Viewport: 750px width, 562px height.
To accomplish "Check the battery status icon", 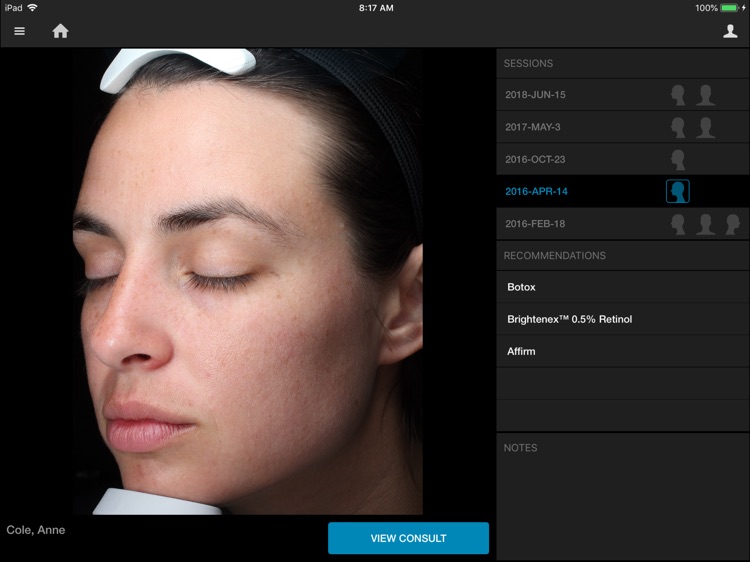I will coord(731,8).
